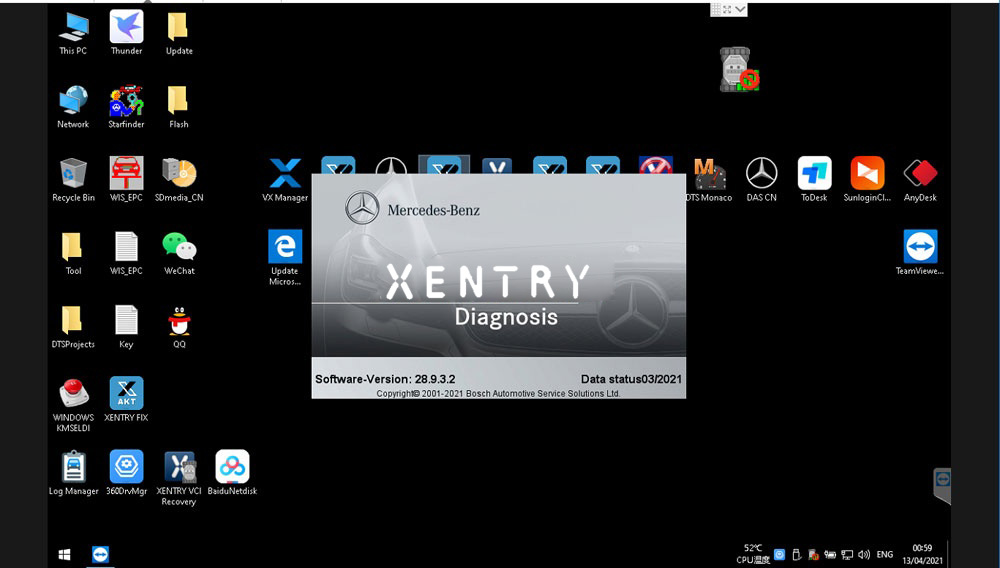Open AnyDesk from the desktop

tap(920, 180)
